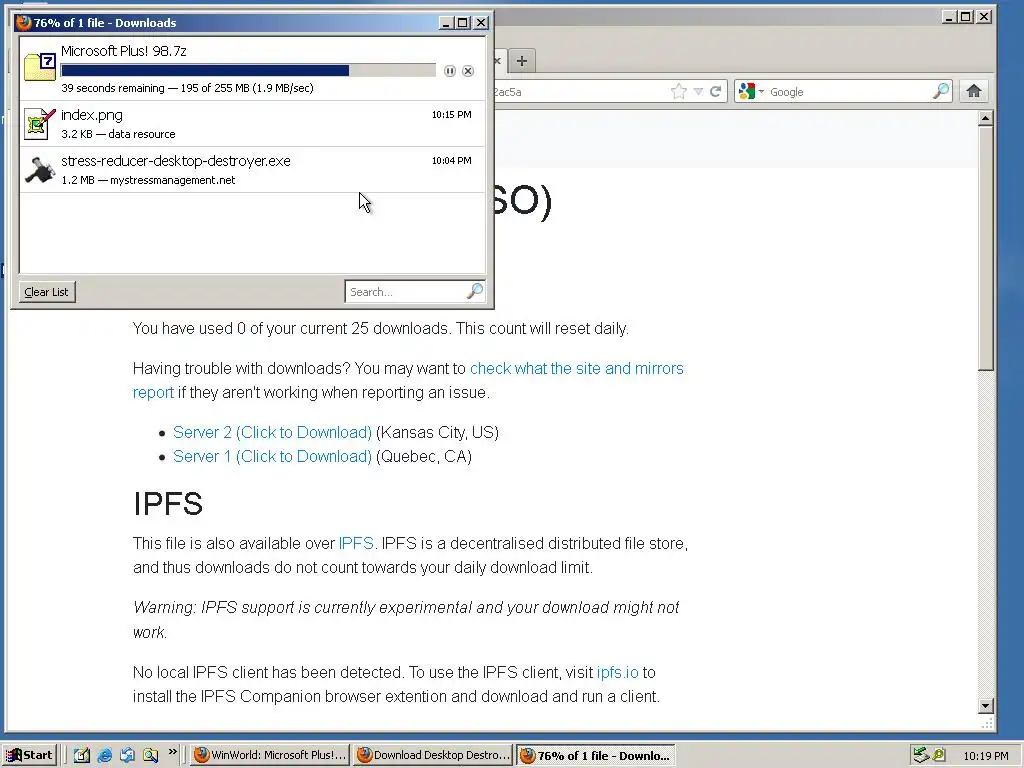Click the system clock showing 10:19 PM
Screen dimensions: 1024x768
click(985, 756)
